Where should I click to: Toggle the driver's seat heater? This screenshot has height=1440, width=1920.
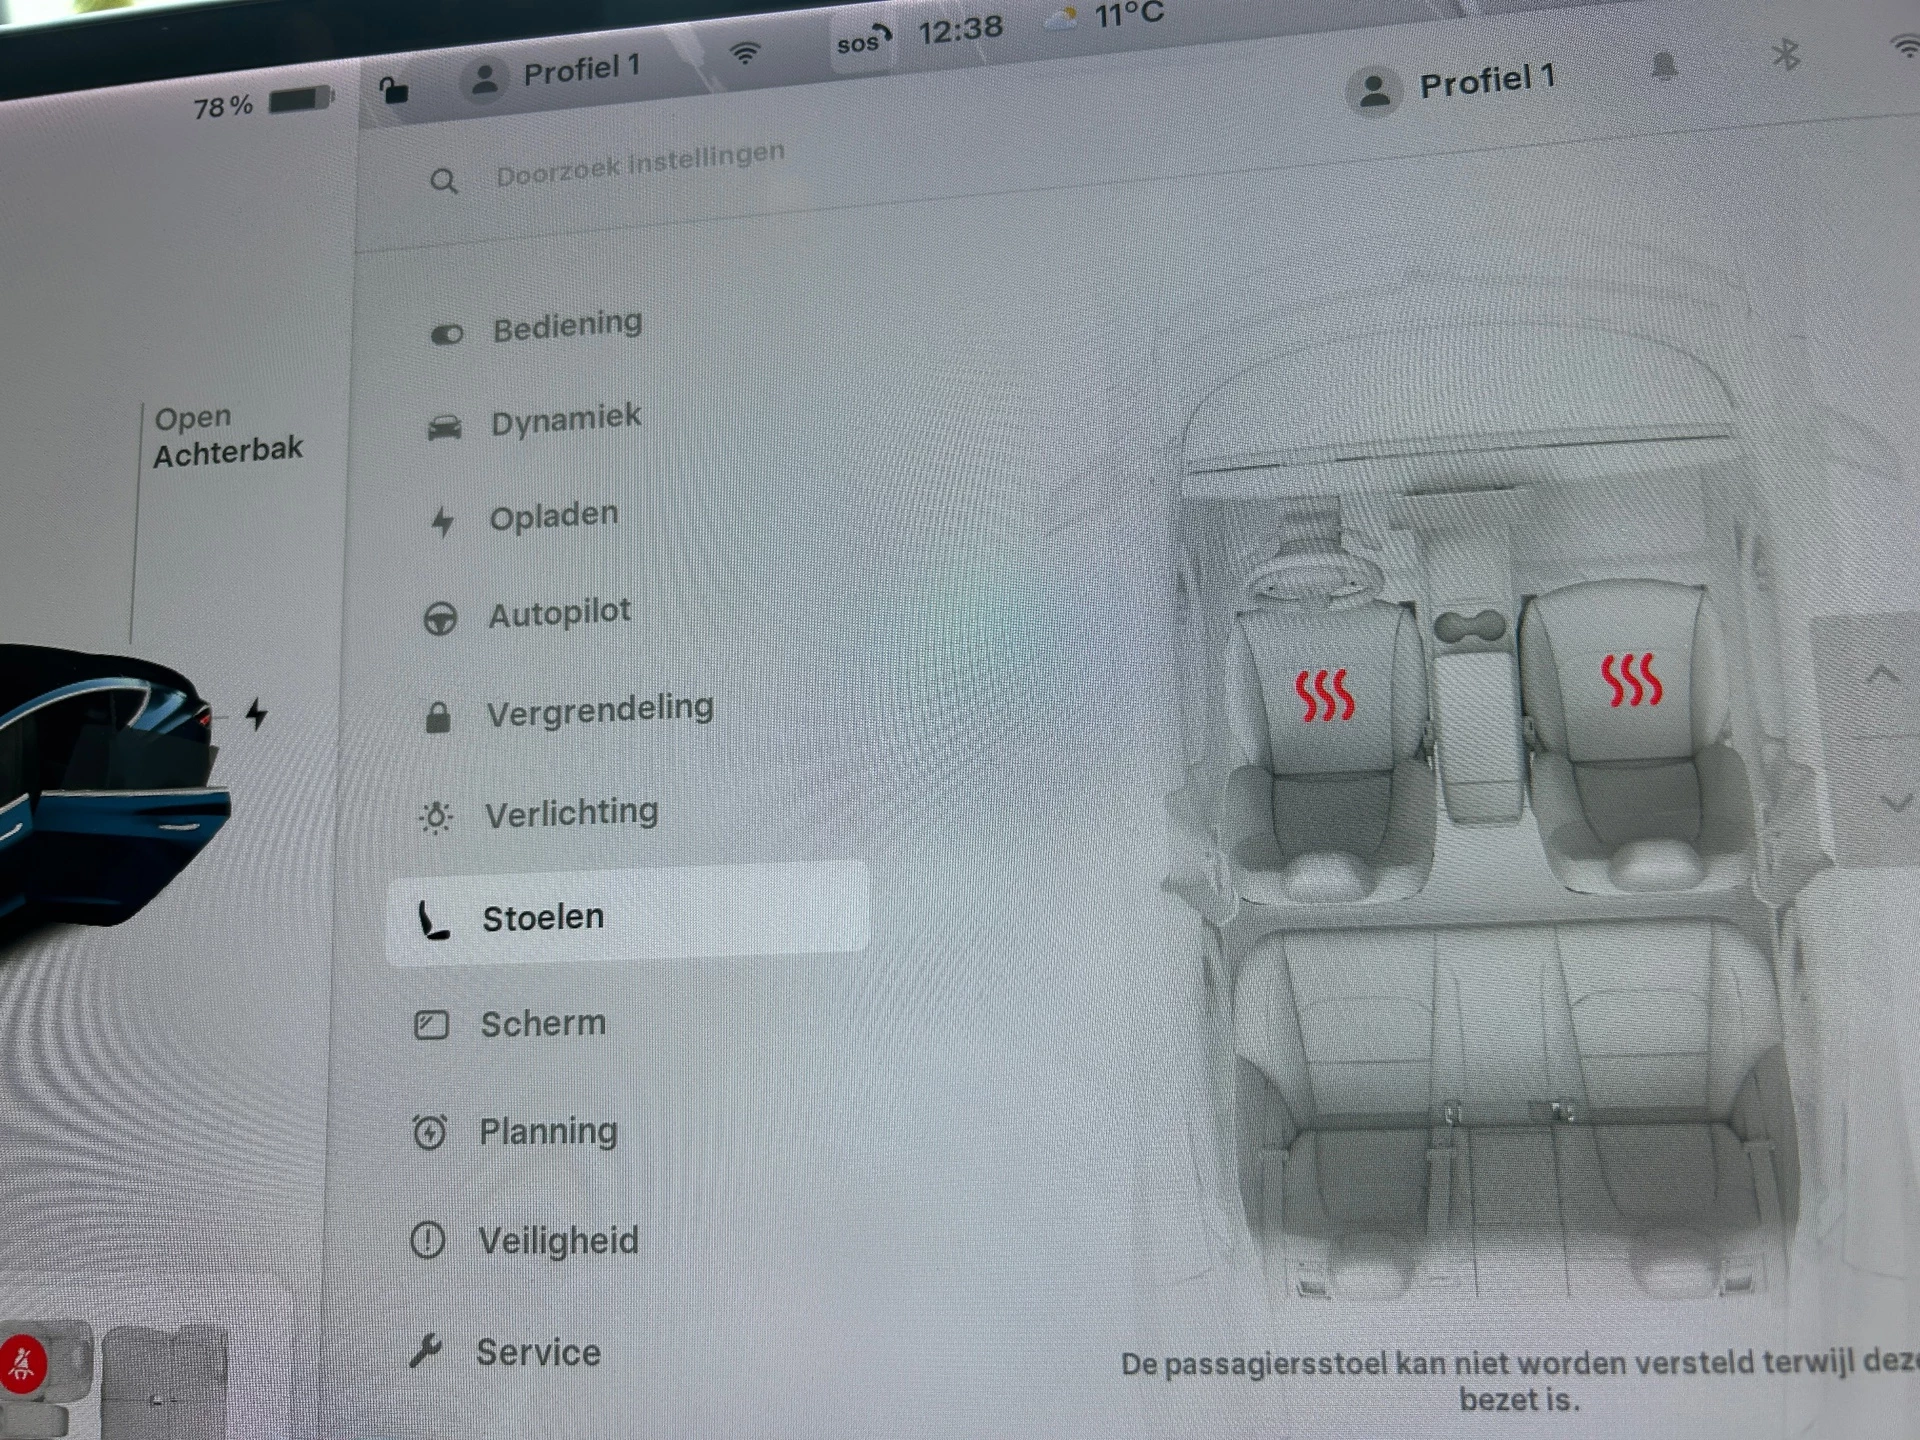click(1327, 696)
